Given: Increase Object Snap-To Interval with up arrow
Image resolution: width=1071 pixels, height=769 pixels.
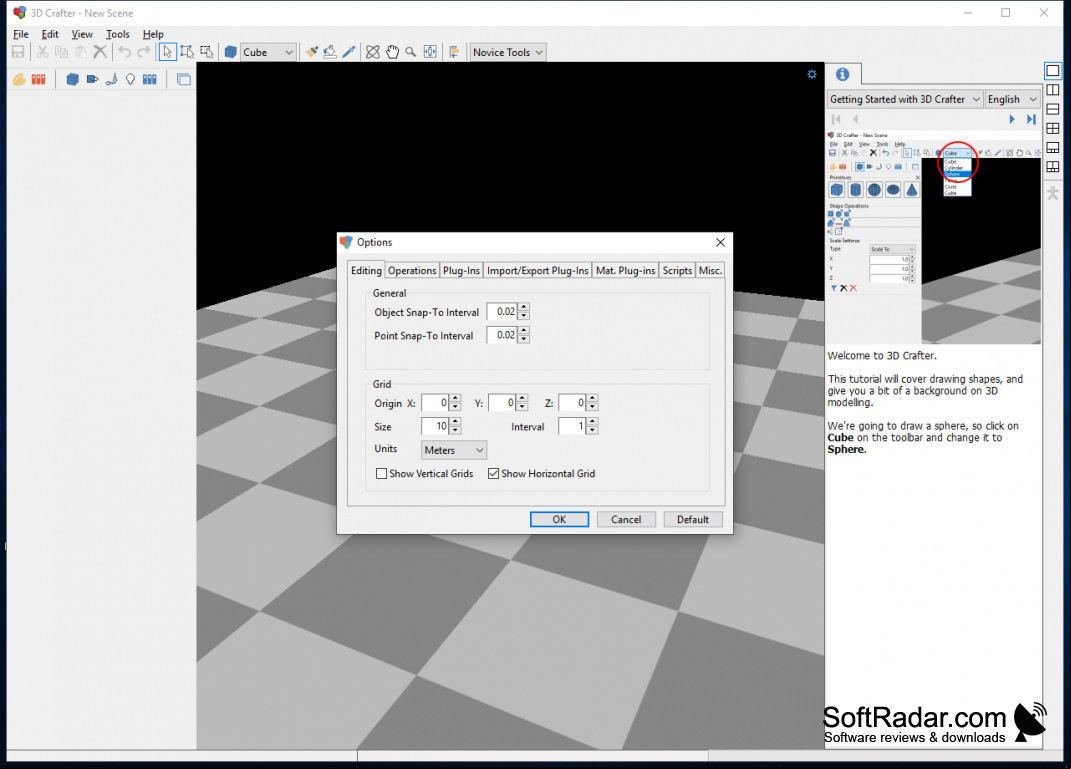Looking at the screenshot, I should (x=524, y=307).
